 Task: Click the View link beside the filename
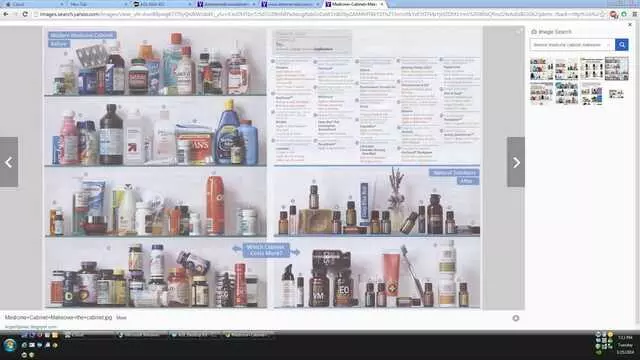point(121,317)
